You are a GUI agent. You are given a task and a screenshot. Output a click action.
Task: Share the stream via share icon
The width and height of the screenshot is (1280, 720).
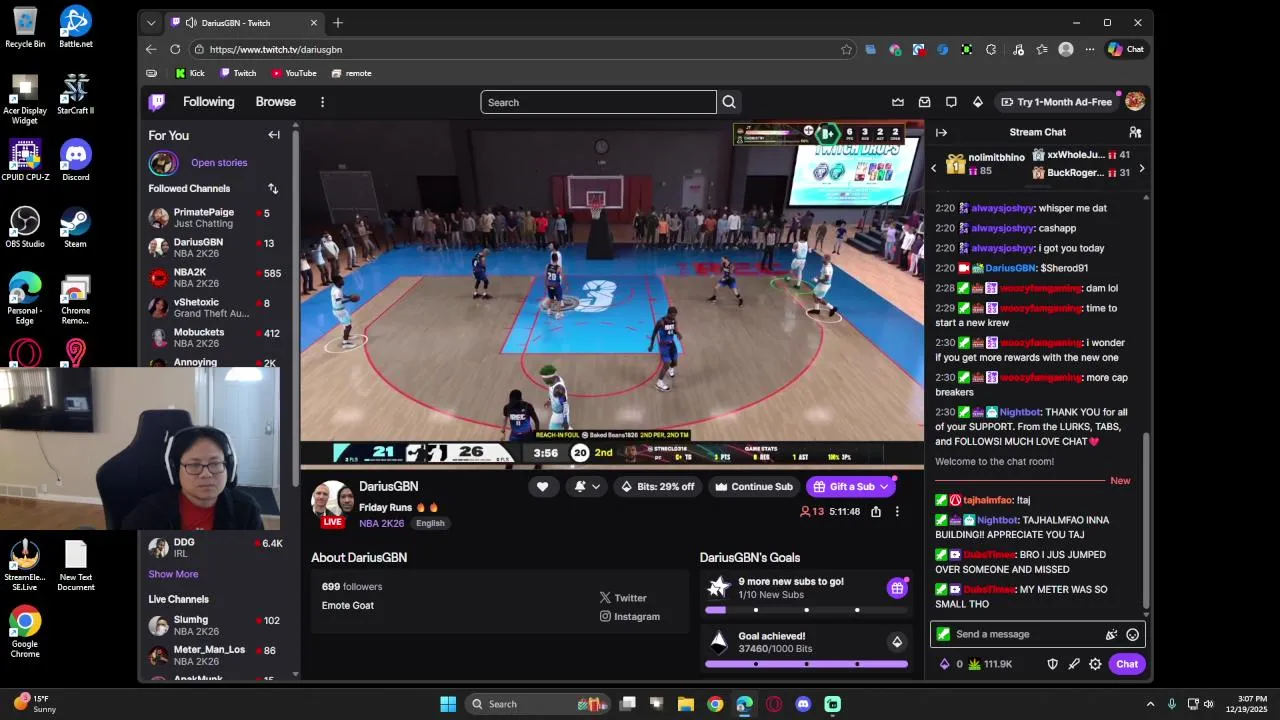click(876, 511)
